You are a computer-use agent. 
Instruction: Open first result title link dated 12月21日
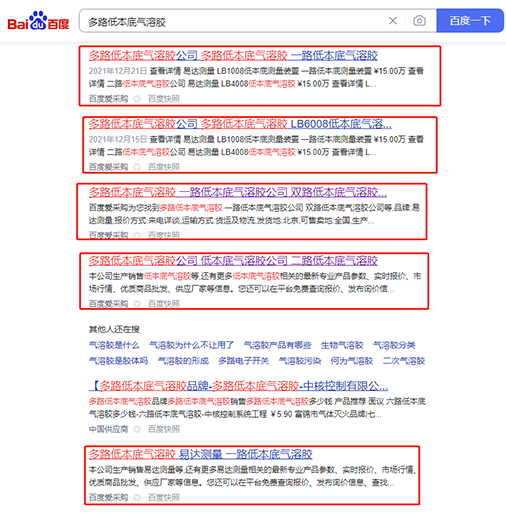(233, 55)
